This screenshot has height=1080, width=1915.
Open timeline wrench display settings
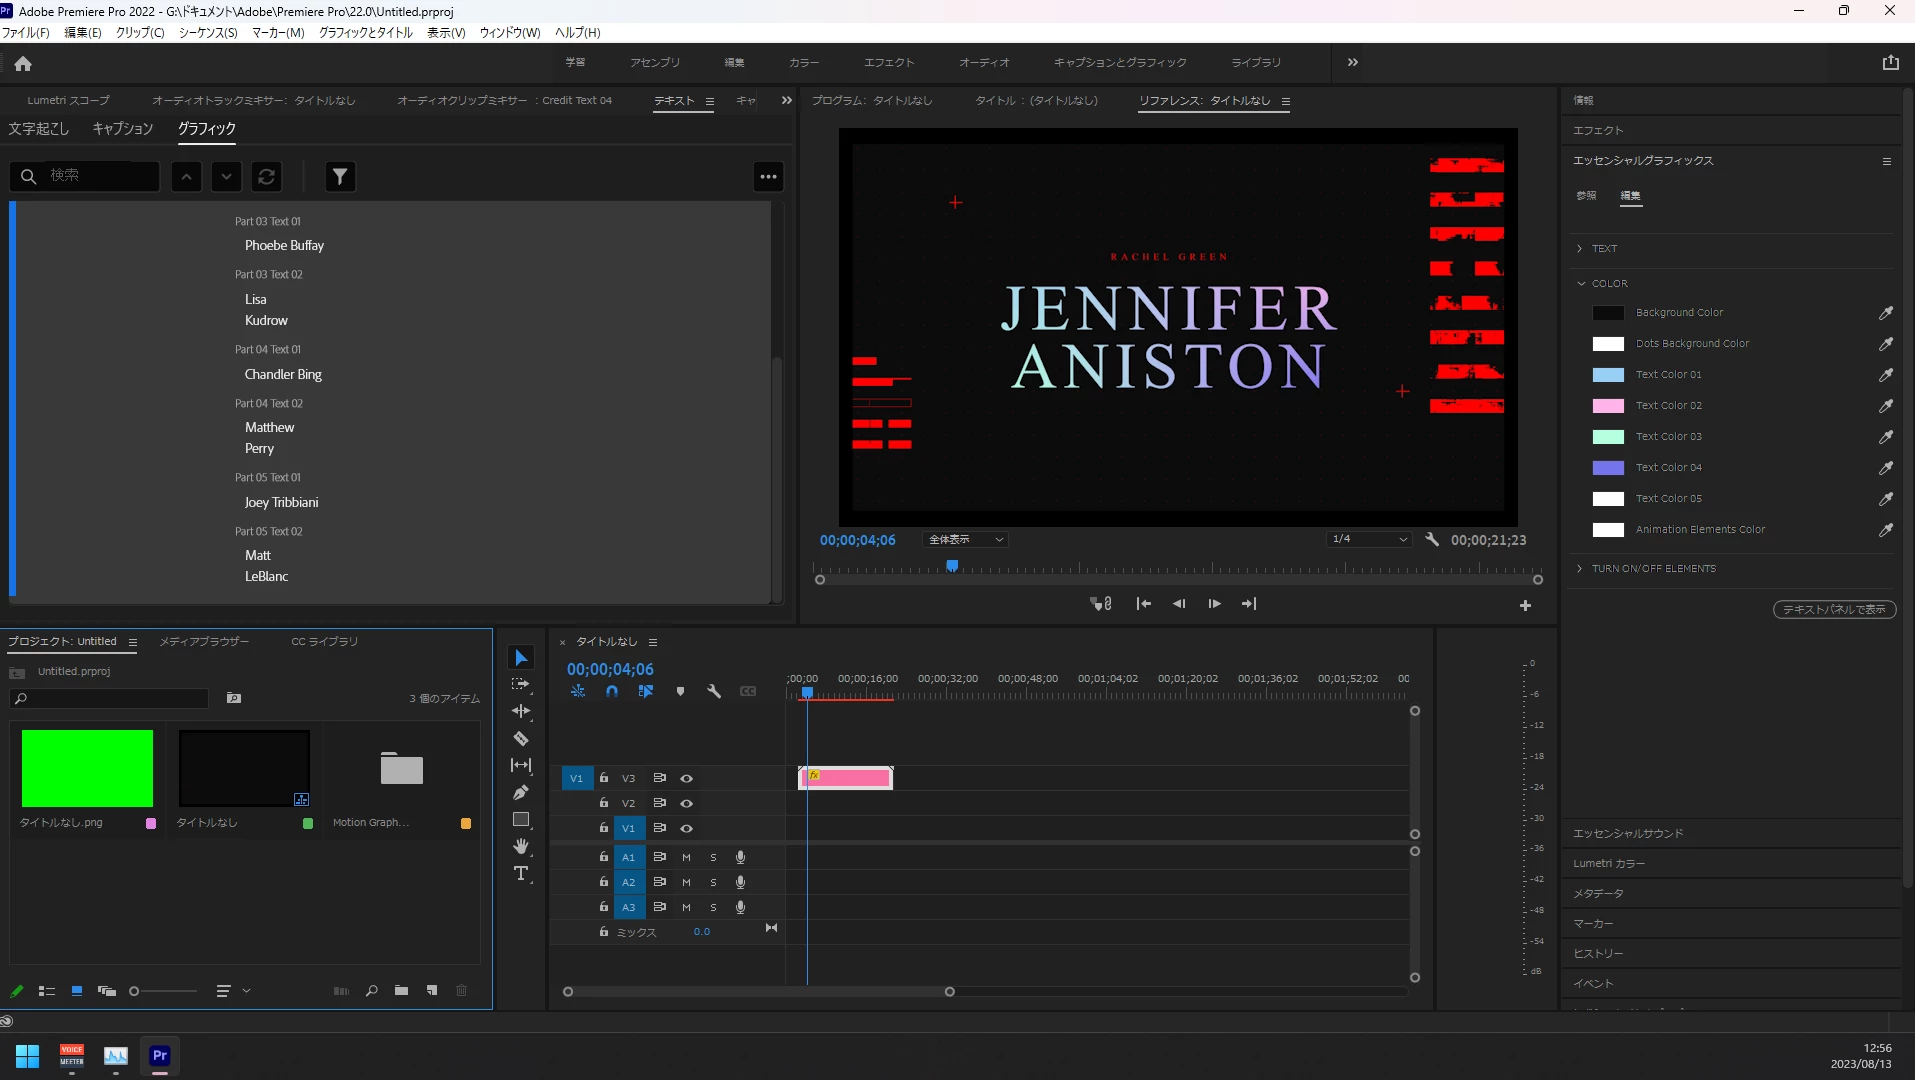click(714, 691)
